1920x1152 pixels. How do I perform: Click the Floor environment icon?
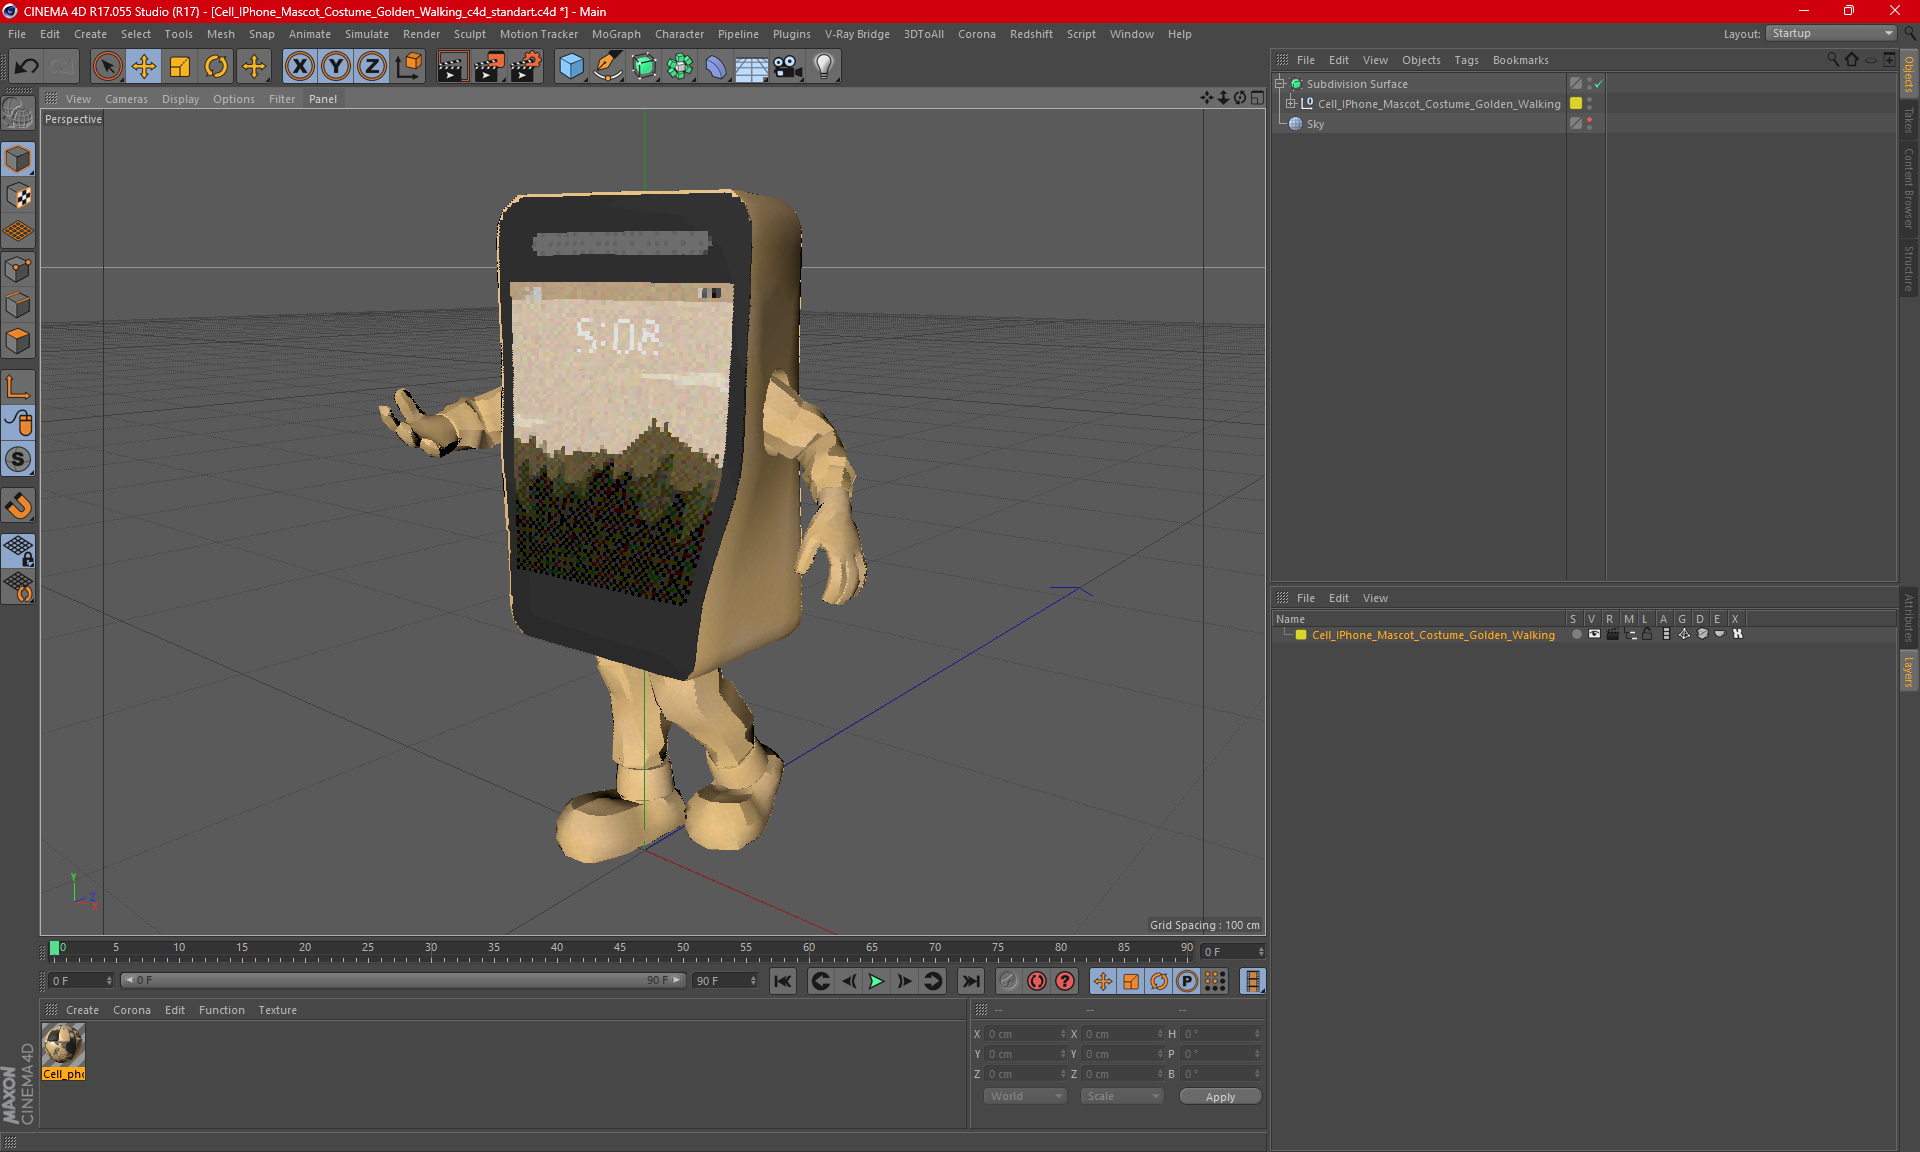click(752, 67)
